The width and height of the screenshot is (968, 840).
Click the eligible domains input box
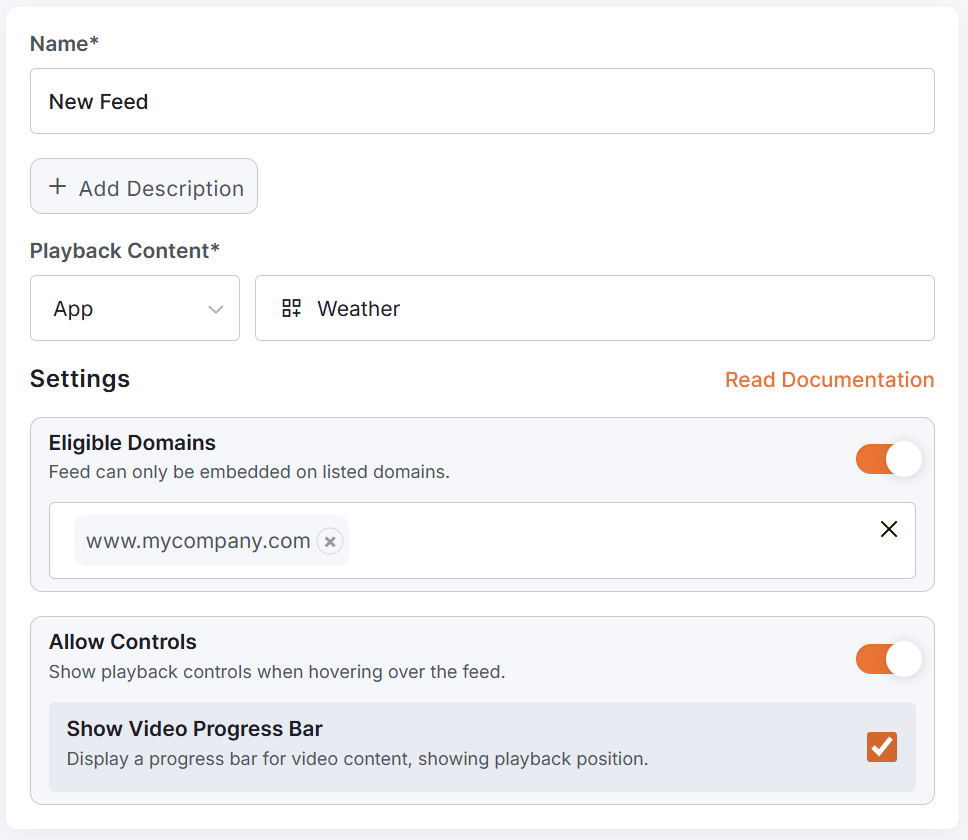click(482, 541)
